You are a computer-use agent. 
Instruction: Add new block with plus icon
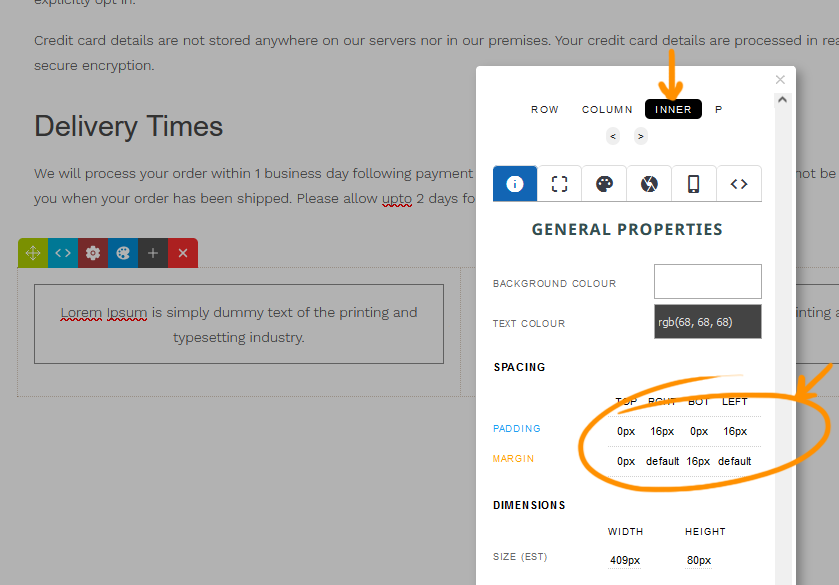(153, 253)
